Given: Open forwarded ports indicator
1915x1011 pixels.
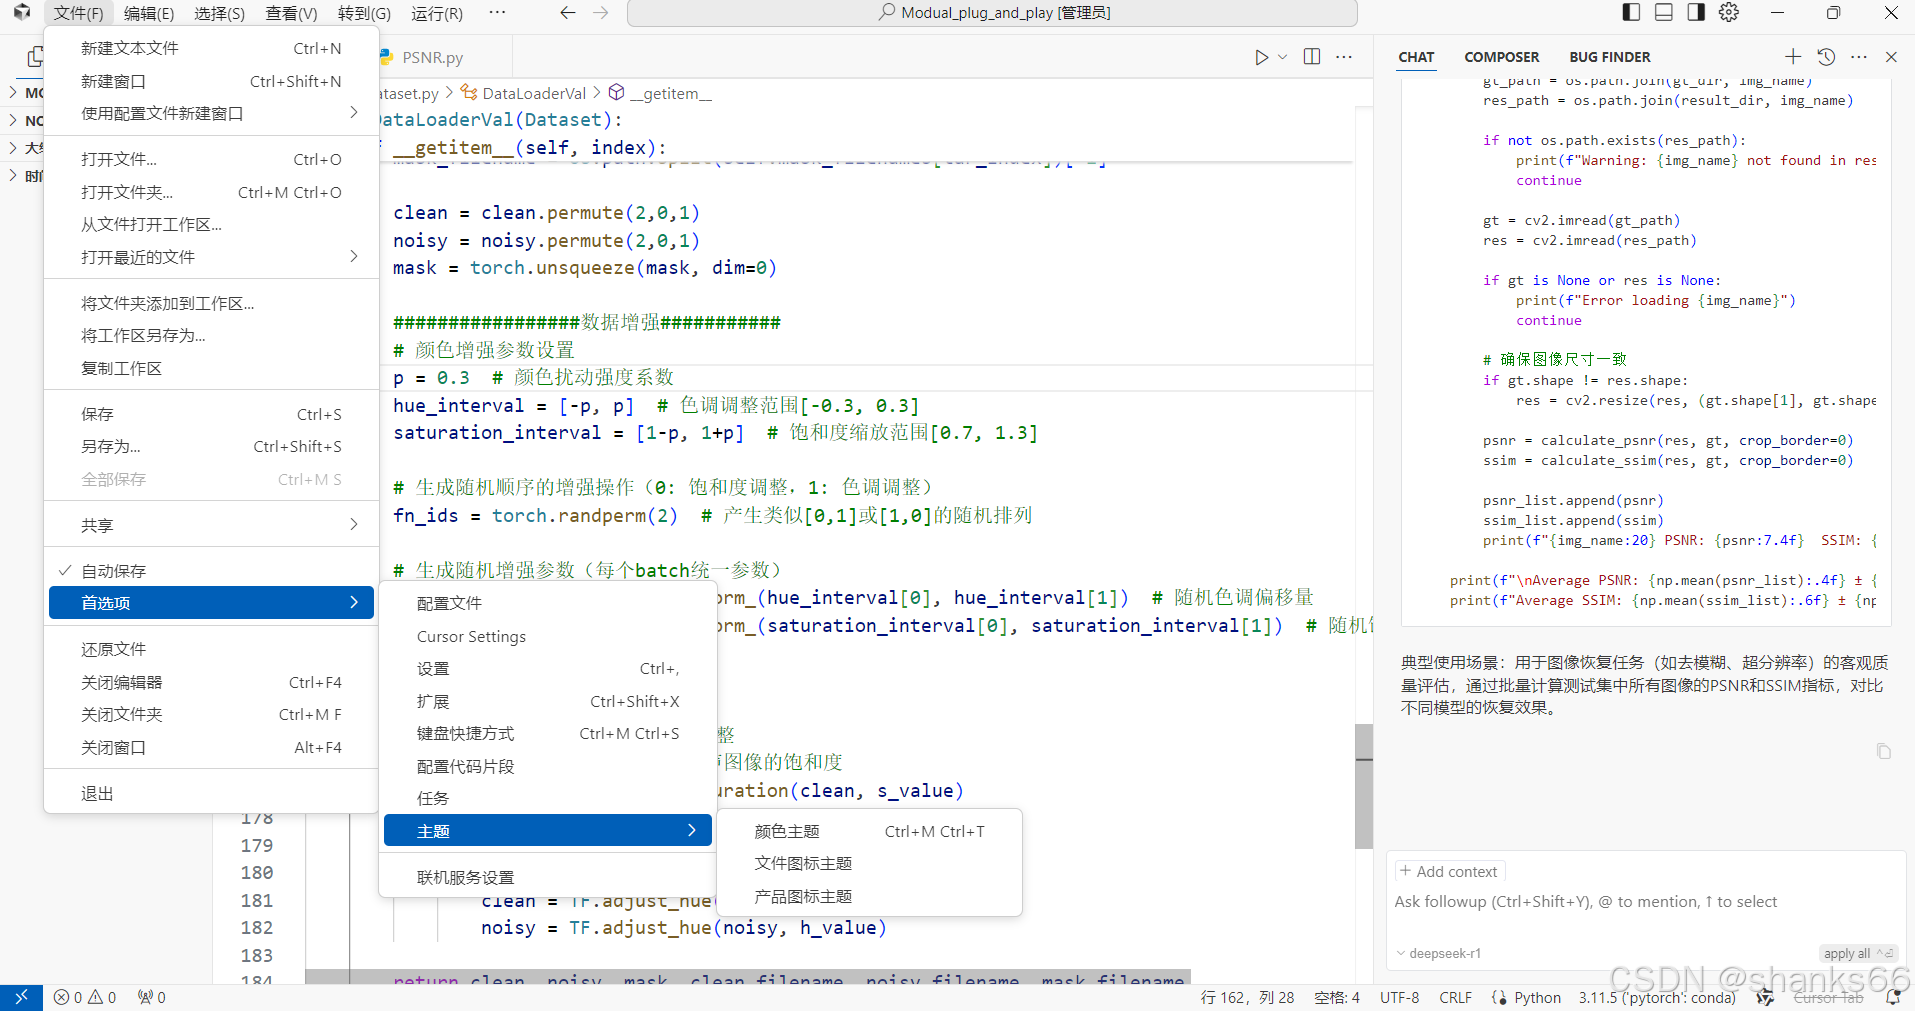Looking at the screenshot, I should tap(152, 997).
